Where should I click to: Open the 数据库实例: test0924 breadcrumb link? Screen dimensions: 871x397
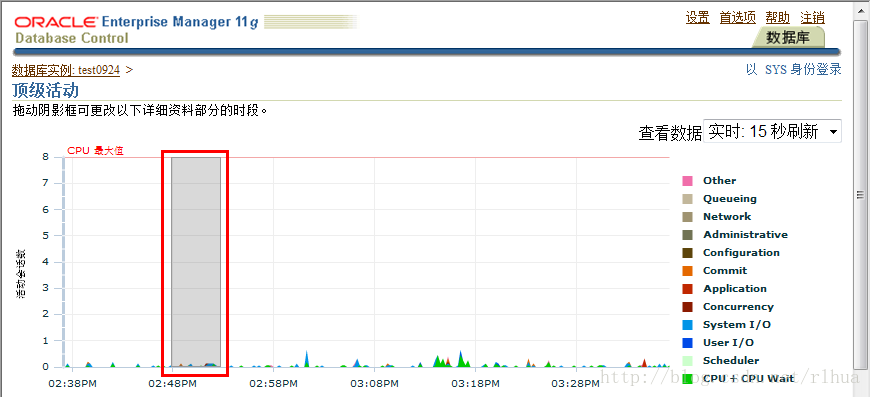coord(66,71)
